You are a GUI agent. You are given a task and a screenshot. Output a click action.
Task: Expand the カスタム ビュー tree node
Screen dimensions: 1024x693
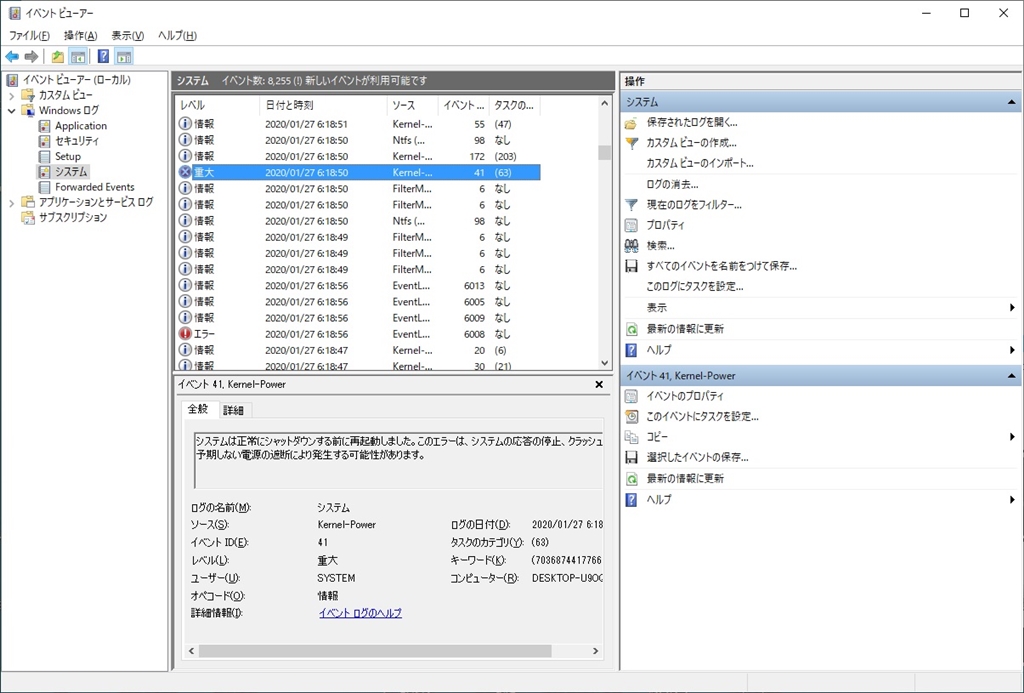[12, 95]
